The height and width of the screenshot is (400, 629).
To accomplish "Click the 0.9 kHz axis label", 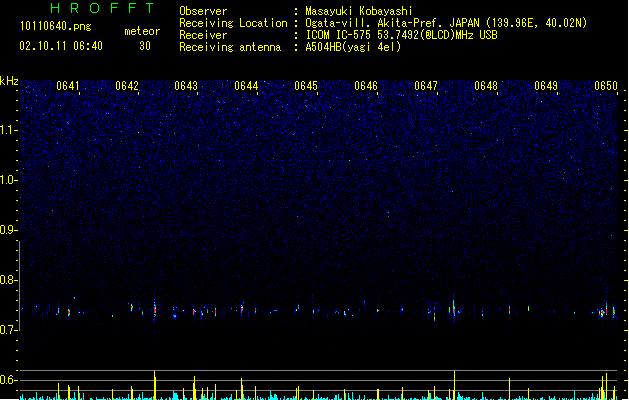I will pos(9,230).
